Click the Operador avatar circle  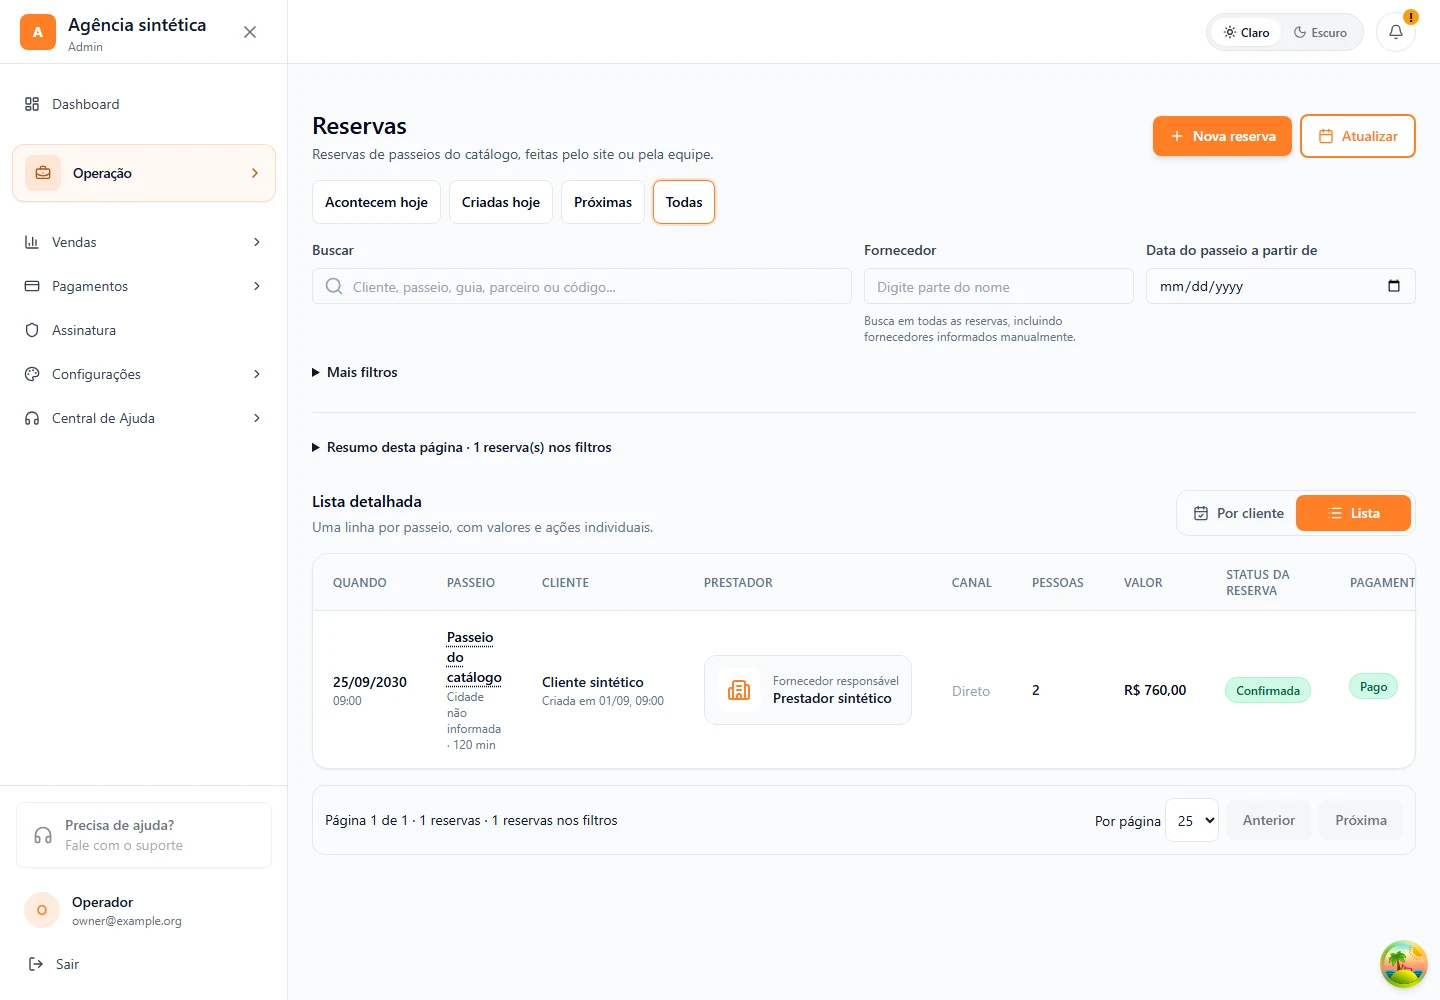[x=42, y=910]
